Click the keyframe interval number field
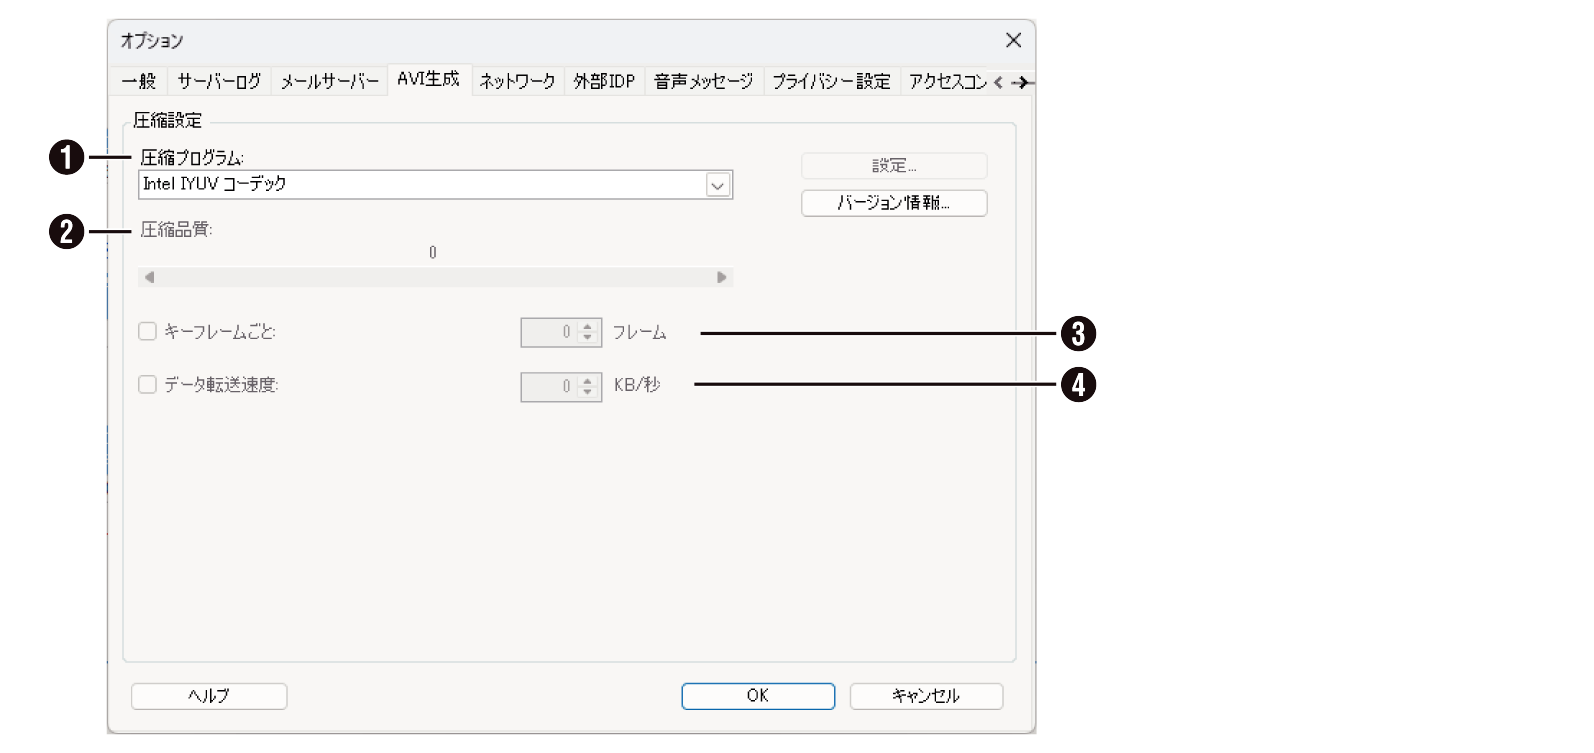Viewport: 1594px width, 753px height. point(548,332)
